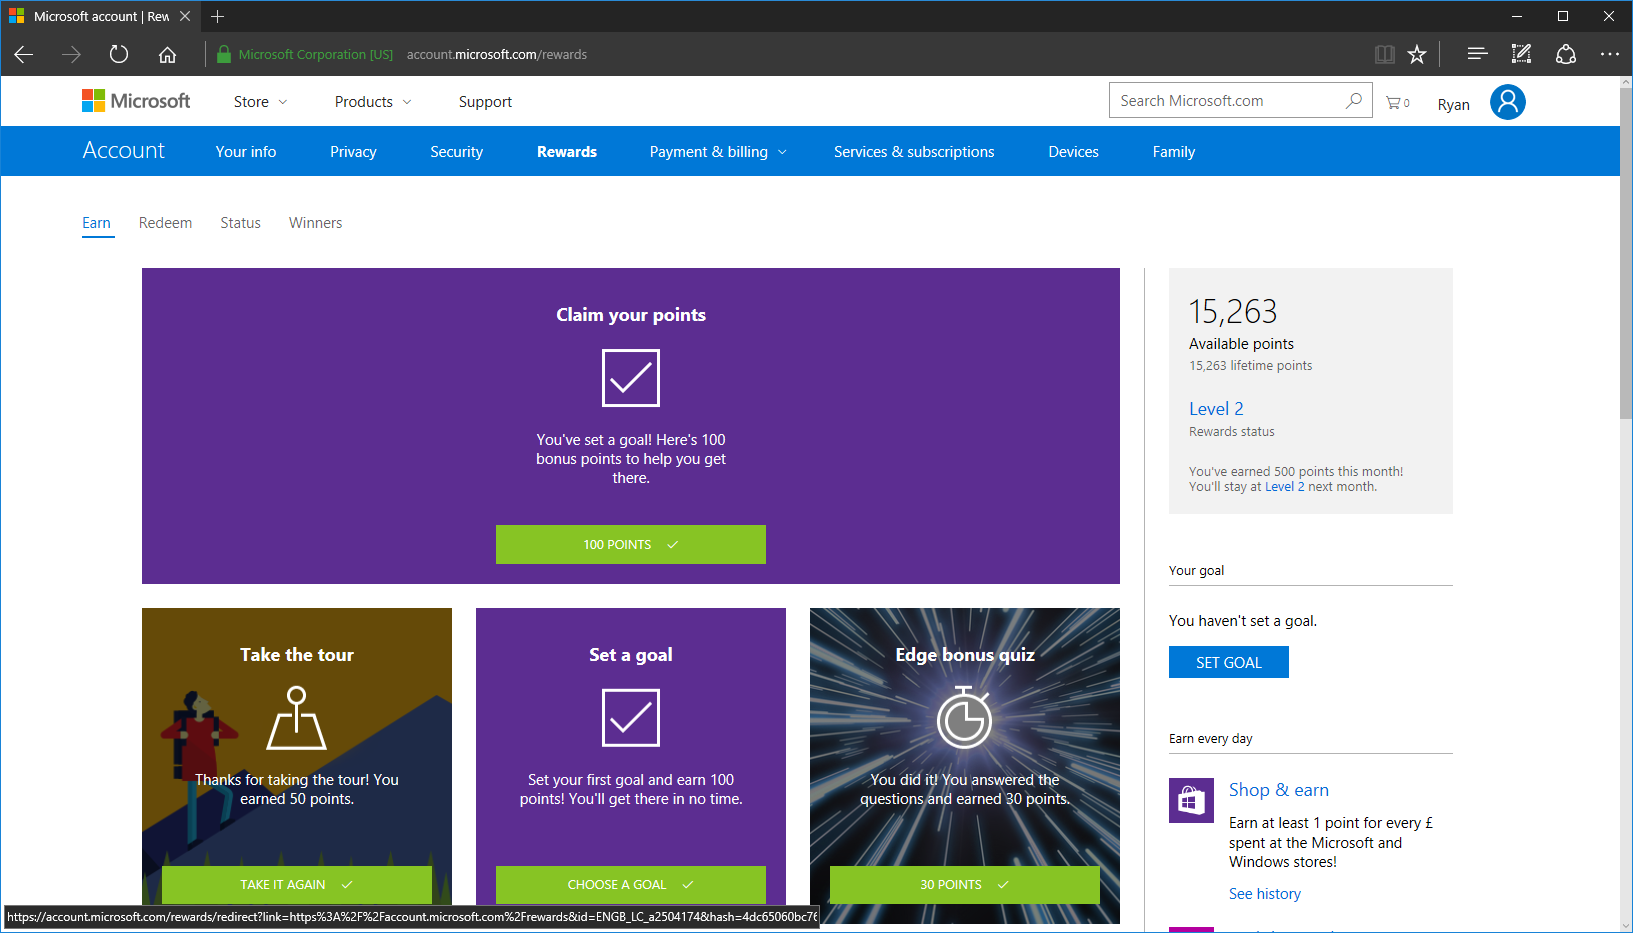Image resolution: width=1633 pixels, height=933 pixels.
Task: Click the Edge bonus quiz timer icon
Action: (964, 718)
